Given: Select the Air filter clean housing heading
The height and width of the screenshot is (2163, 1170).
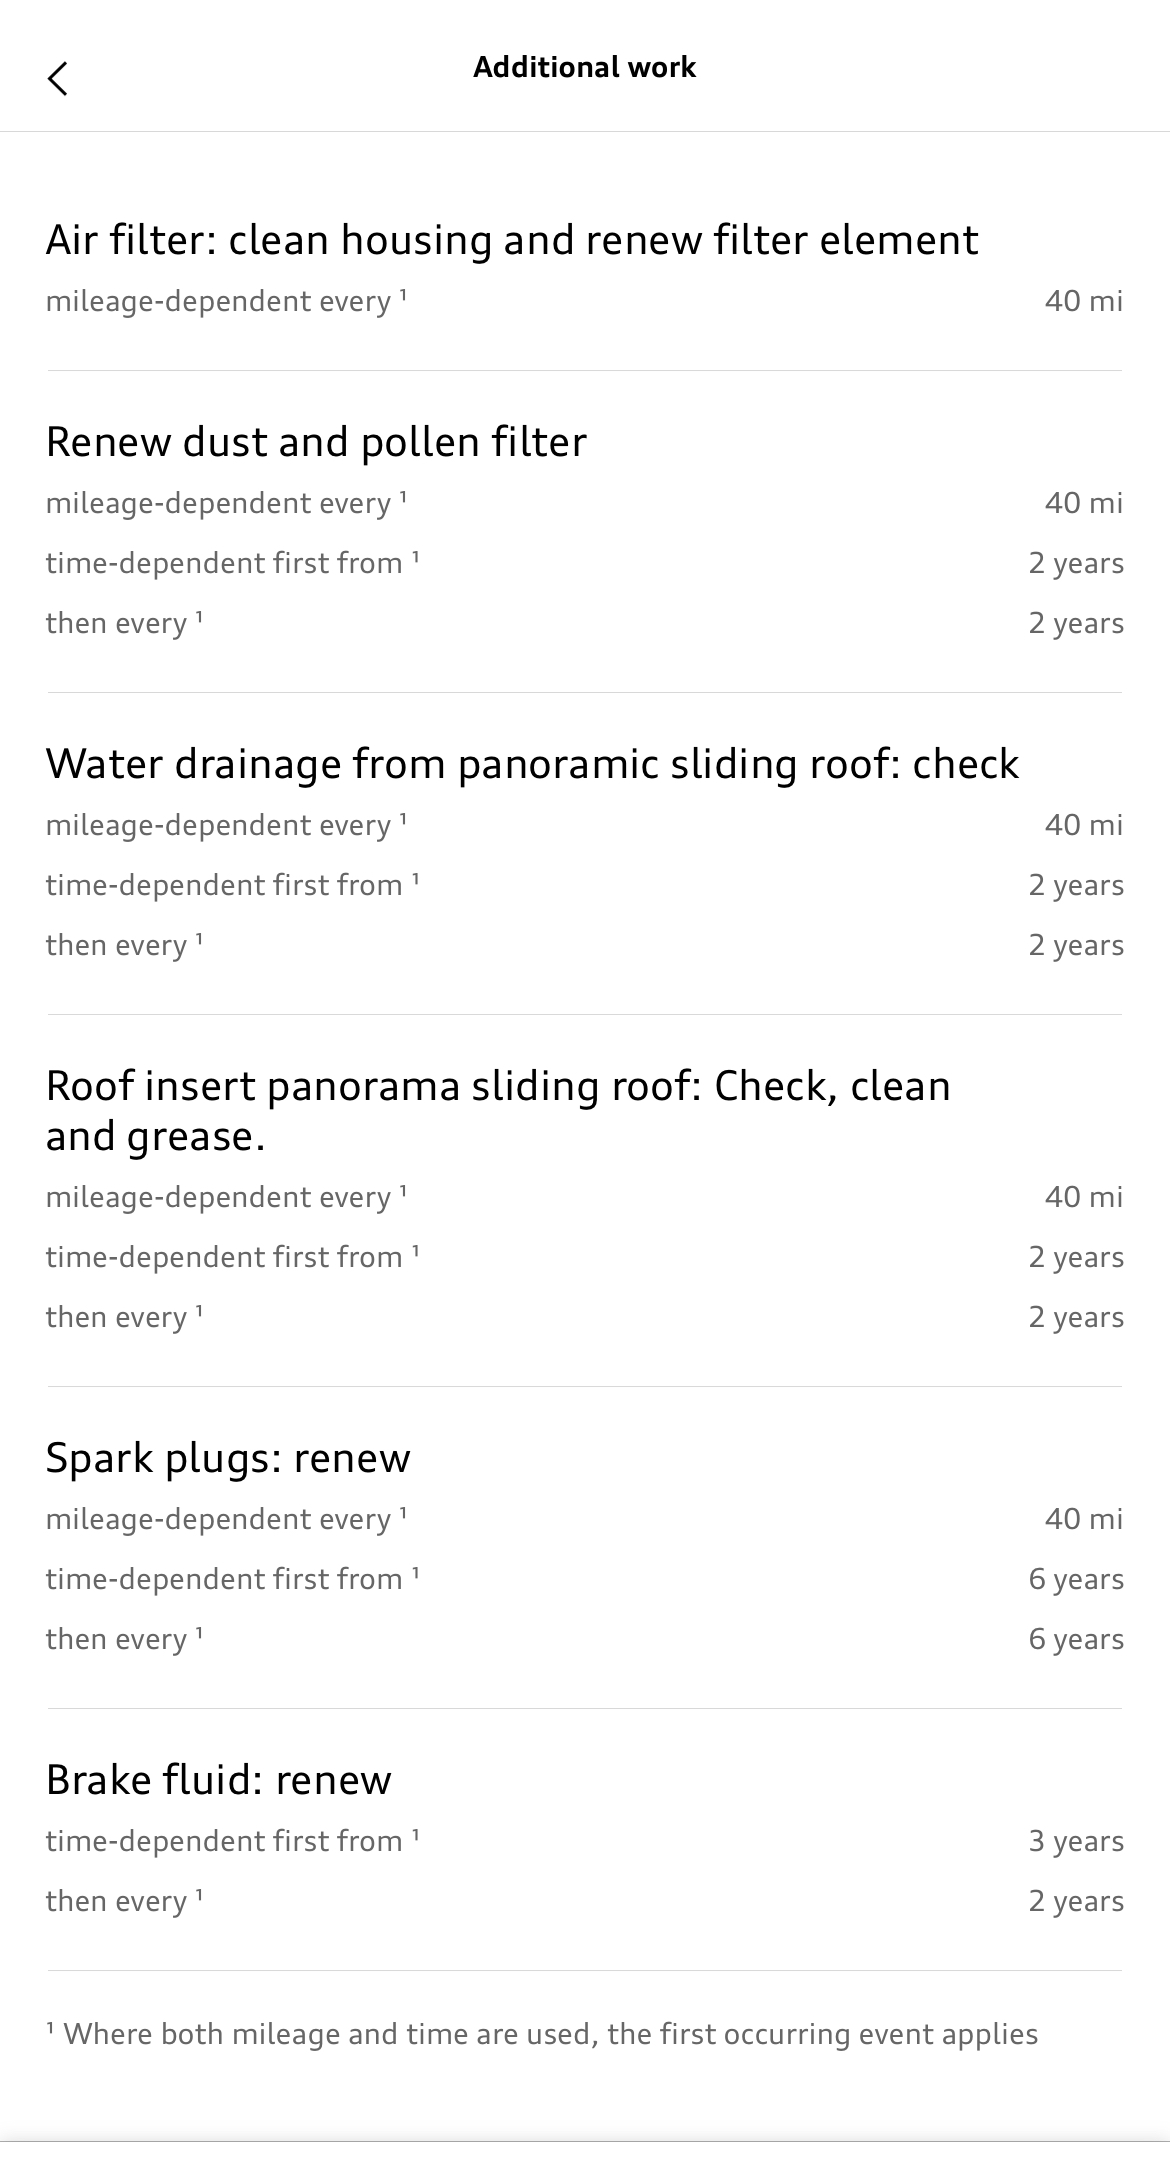Looking at the screenshot, I should pyautogui.click(x=511, y=240).
